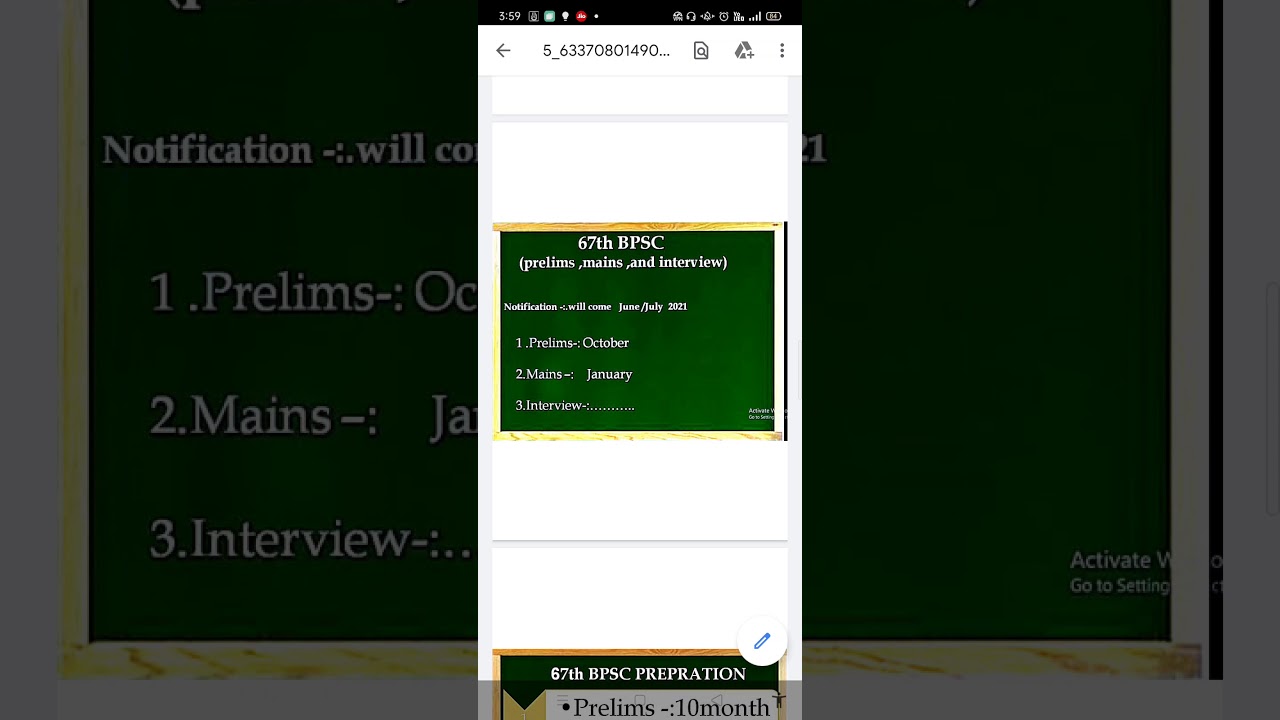Click the '67th BPSC' slide heading
Image resolution: width=1280 pixels, height=720 pixels.
[621, 243]
